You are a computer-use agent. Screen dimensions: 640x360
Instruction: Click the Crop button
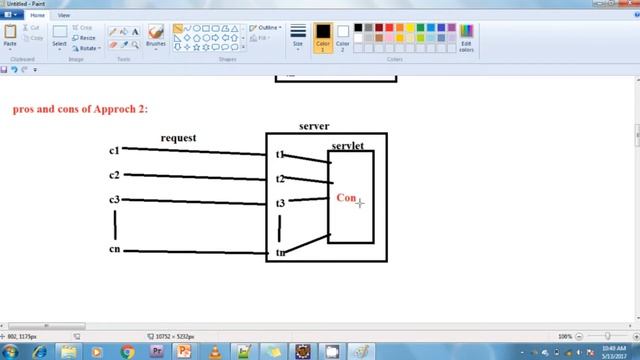click(x=82, y=27)
